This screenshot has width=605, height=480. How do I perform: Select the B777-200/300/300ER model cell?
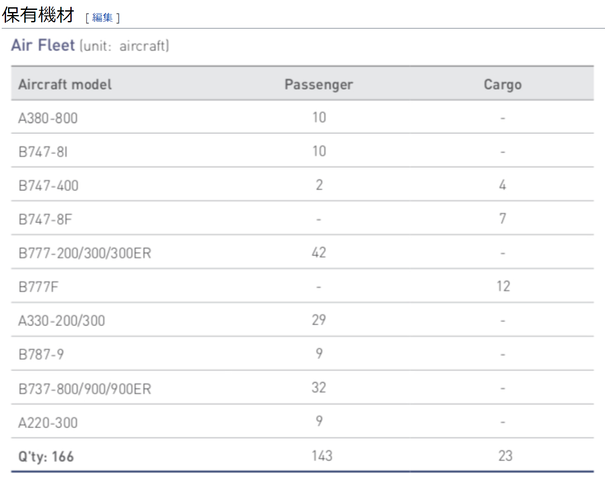tap(84, 253)
